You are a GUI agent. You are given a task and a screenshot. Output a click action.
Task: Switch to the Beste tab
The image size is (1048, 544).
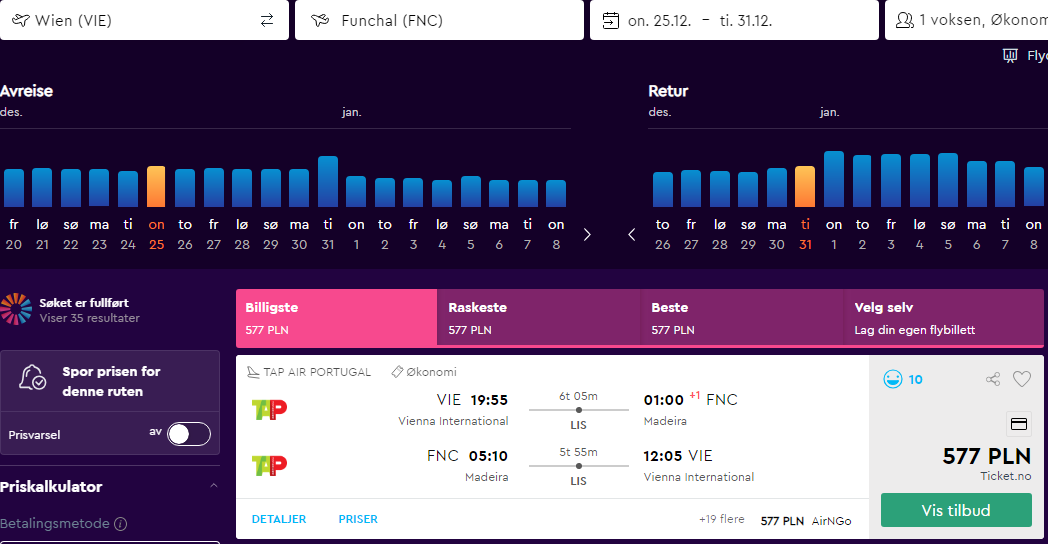[x=742, y=318]
